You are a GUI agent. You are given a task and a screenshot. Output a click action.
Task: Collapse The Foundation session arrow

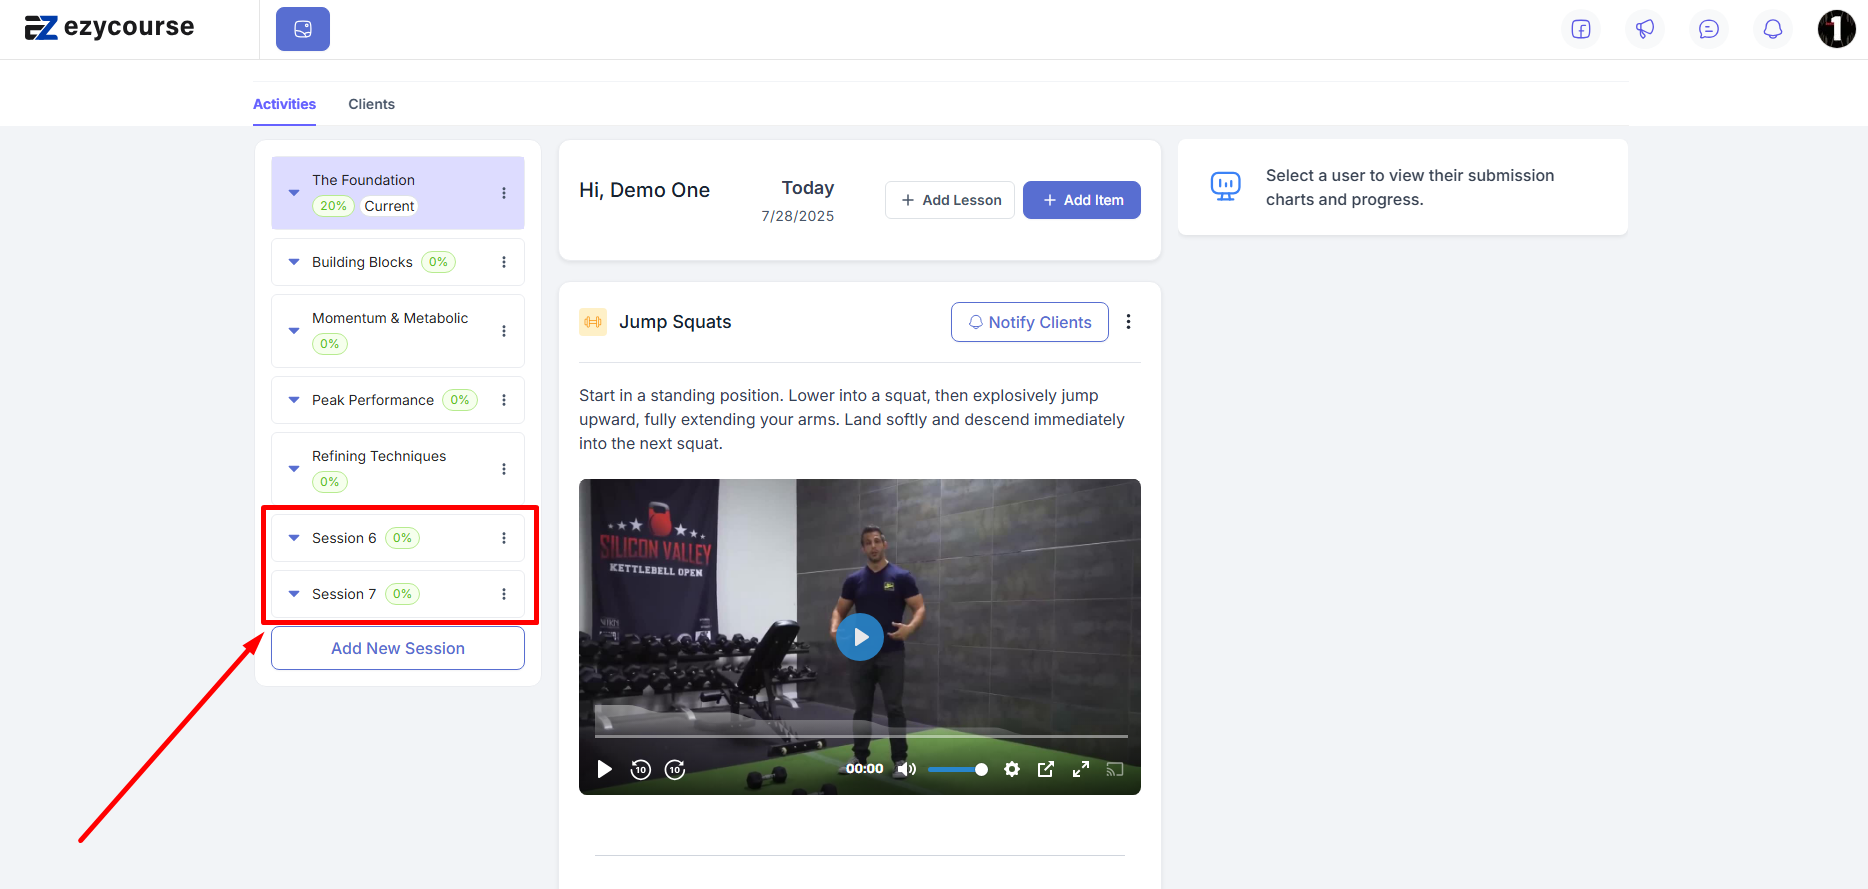coord(294,193)
